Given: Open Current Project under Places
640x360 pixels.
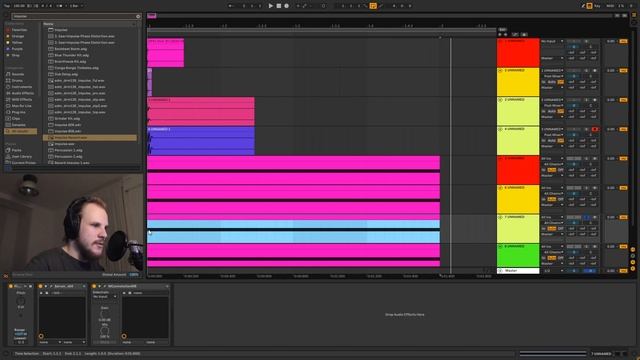Looking at the screenshot, I should click(23, 163).
